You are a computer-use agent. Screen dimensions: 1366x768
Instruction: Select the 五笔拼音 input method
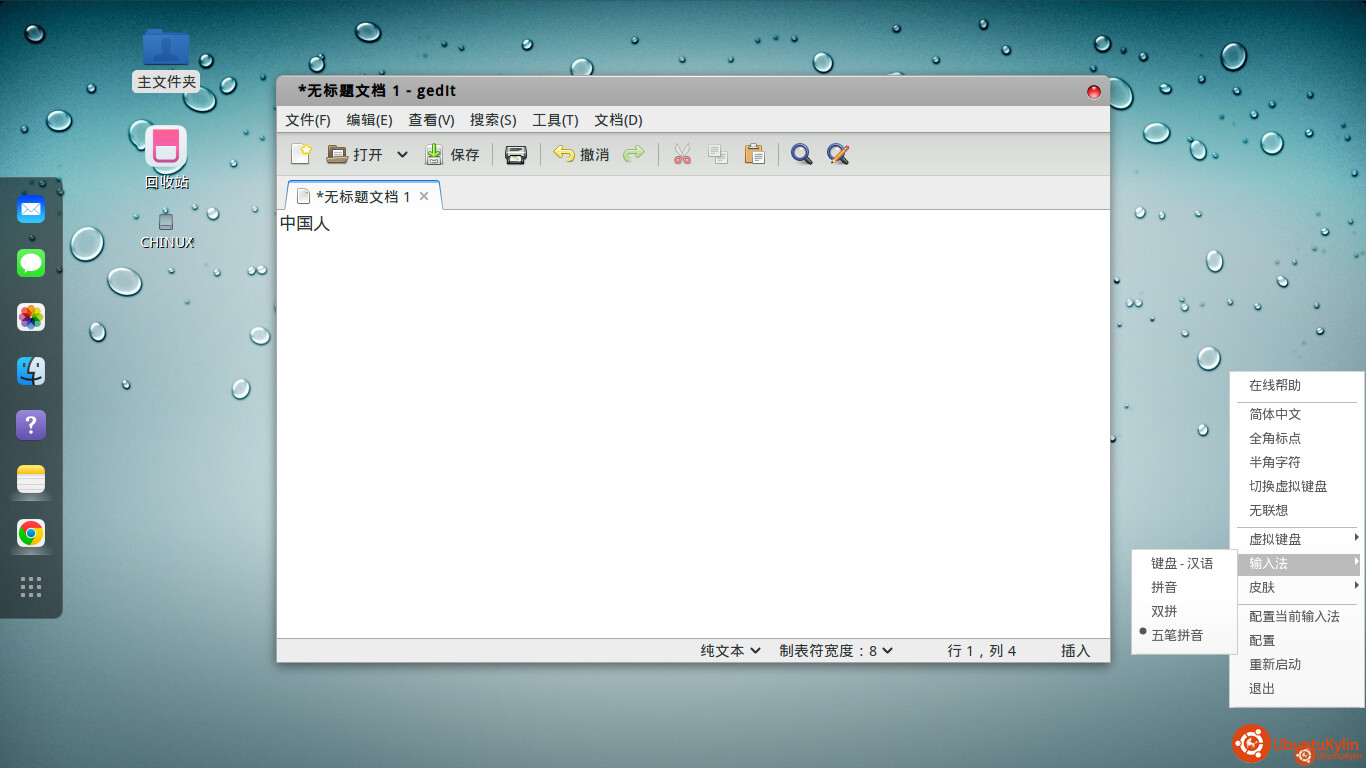coord(1177,635)
